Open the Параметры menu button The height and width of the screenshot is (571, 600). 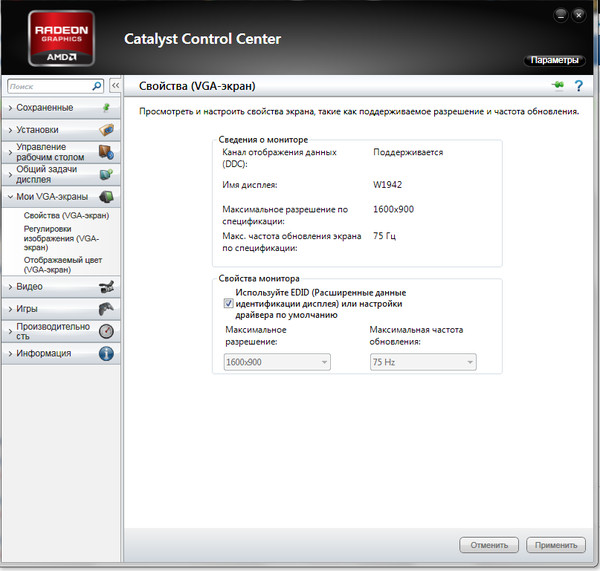(x=554, y=60)
